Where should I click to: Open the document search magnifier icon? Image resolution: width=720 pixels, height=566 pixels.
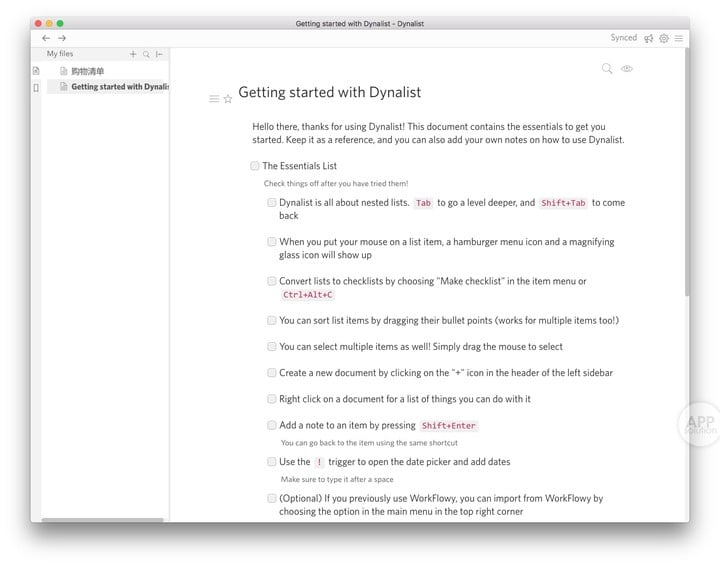pos(607,69)
